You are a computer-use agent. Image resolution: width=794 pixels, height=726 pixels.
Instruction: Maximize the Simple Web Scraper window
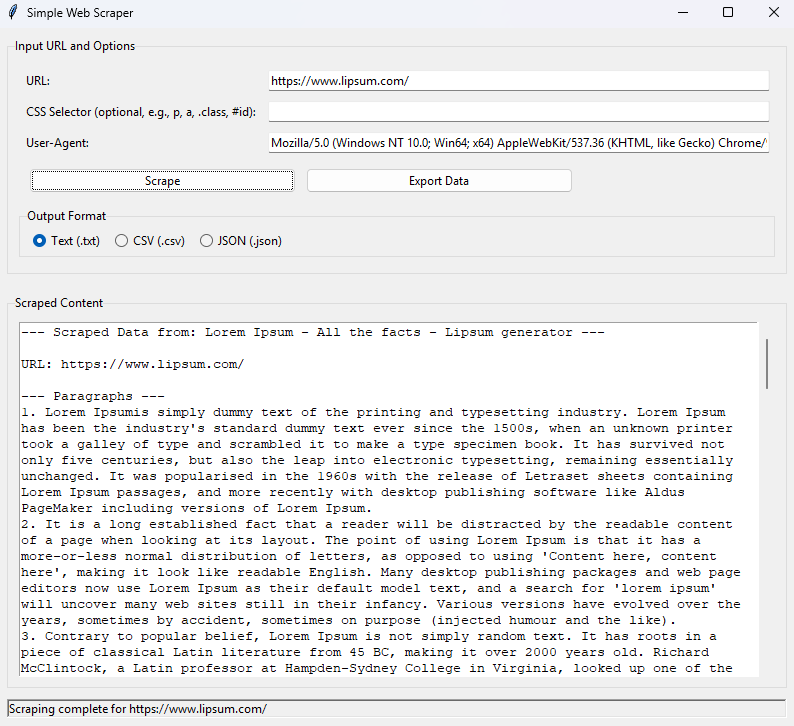(727, 13)
